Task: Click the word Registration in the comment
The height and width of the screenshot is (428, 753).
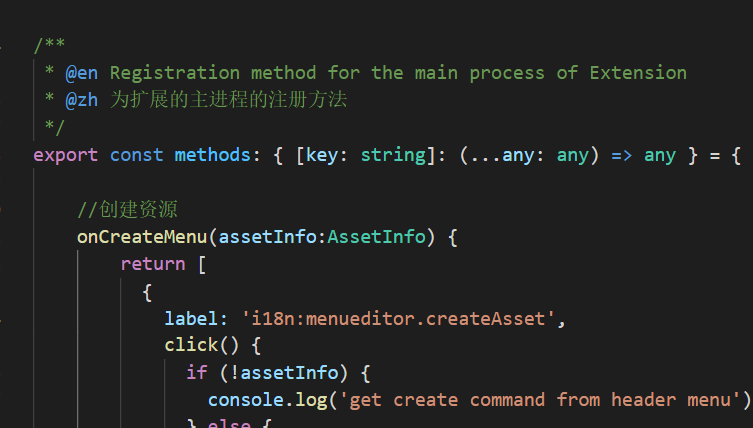Action: (175, 73)
